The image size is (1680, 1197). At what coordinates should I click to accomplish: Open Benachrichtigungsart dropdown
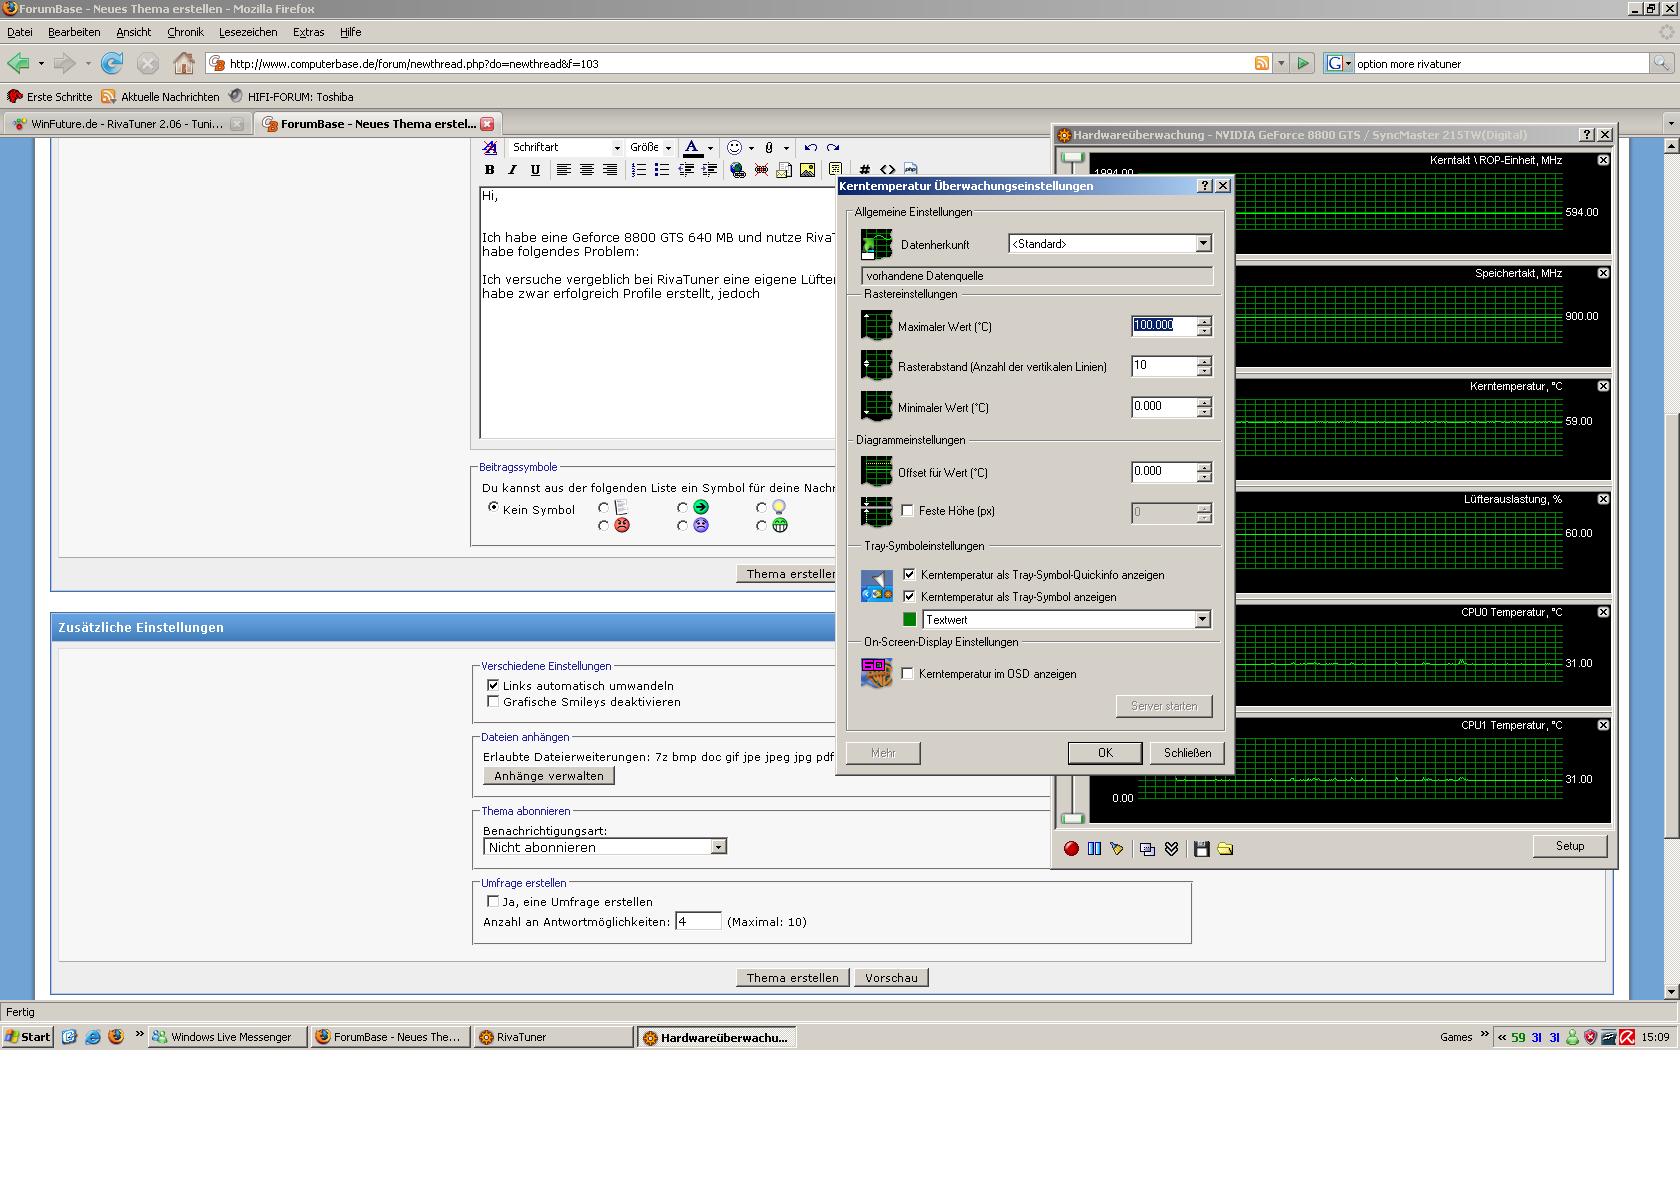coord(718,847)
